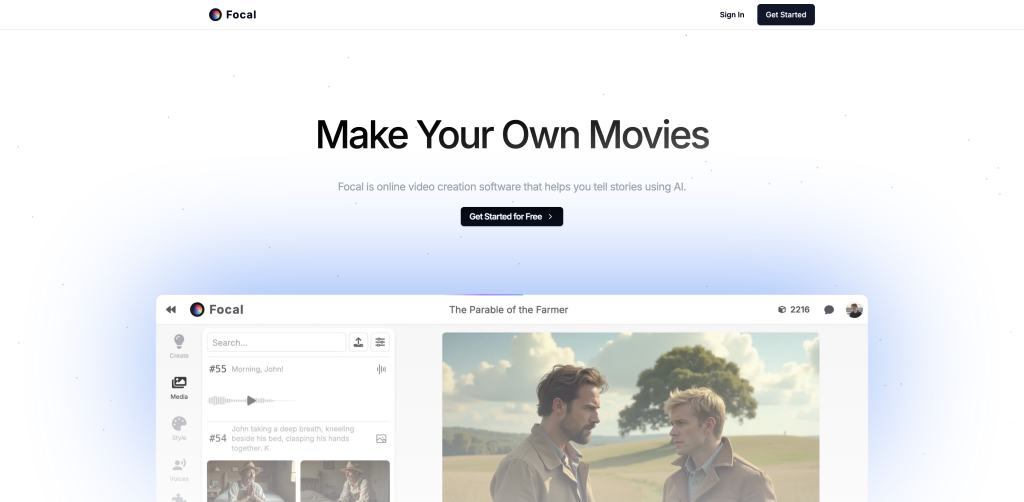Click the main preview of two men
This screenshot has height=502, width=1024.
pyautogui.click(x=630, y=417)
